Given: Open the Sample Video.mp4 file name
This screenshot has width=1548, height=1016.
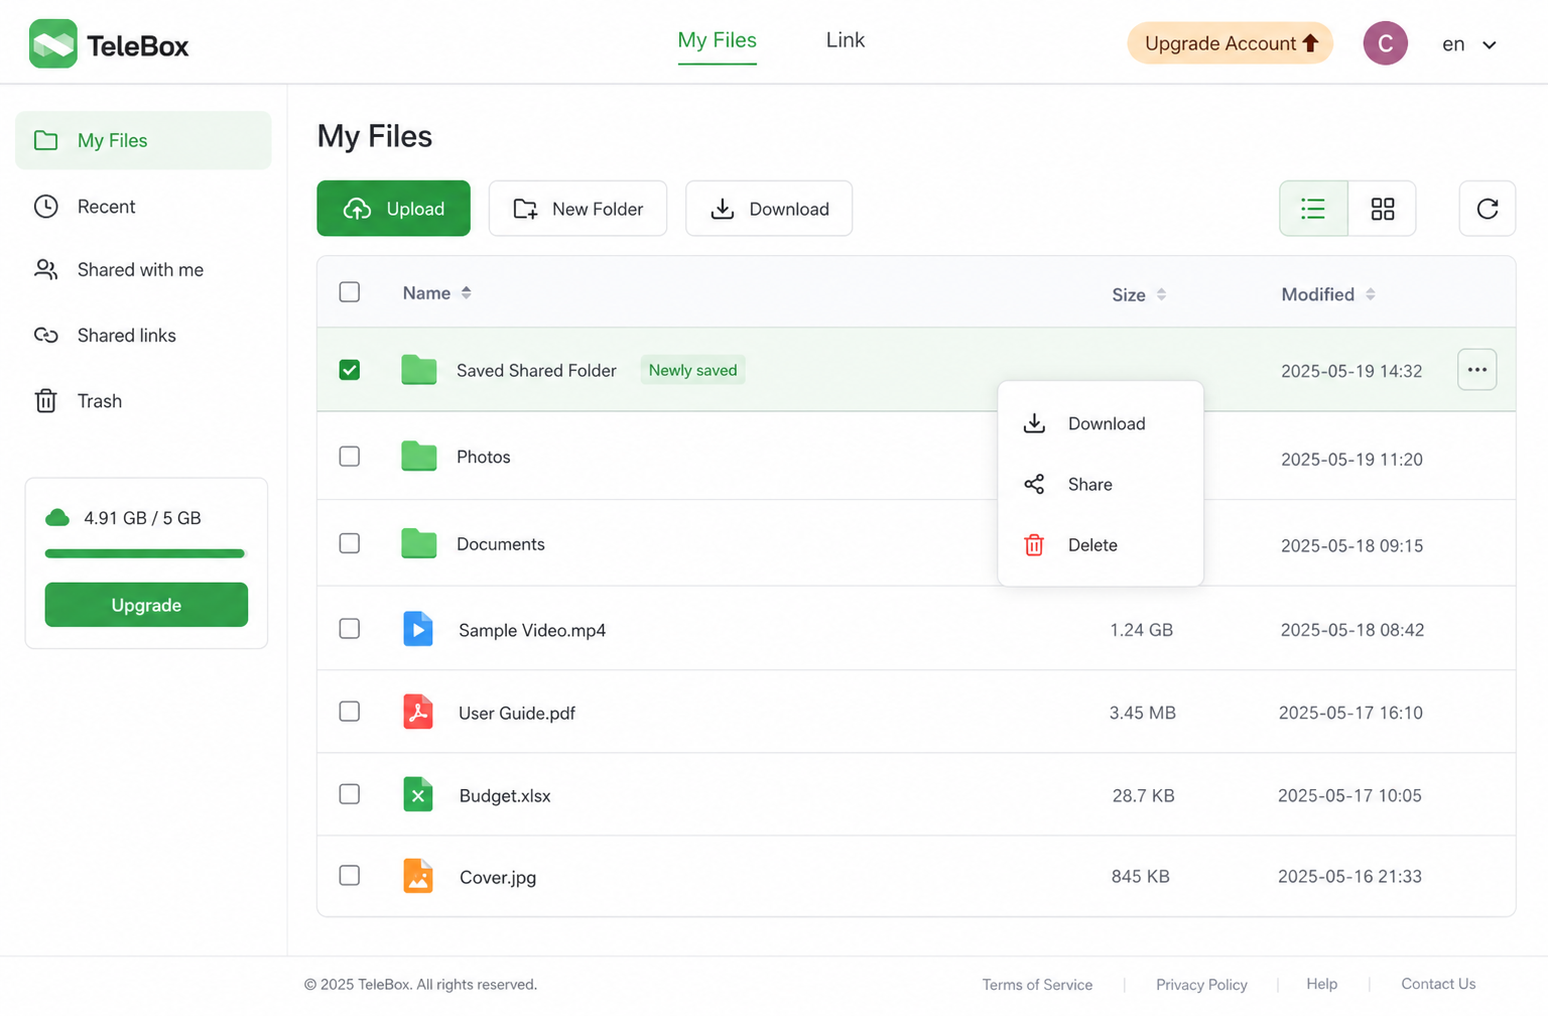Looking at the screenshot, I should (x=532, y=630).
